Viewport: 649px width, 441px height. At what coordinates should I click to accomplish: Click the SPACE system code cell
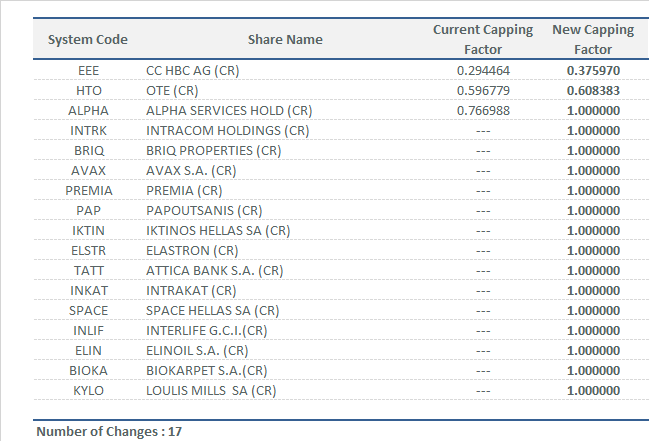pyautogui.click(x=88, y=310)
